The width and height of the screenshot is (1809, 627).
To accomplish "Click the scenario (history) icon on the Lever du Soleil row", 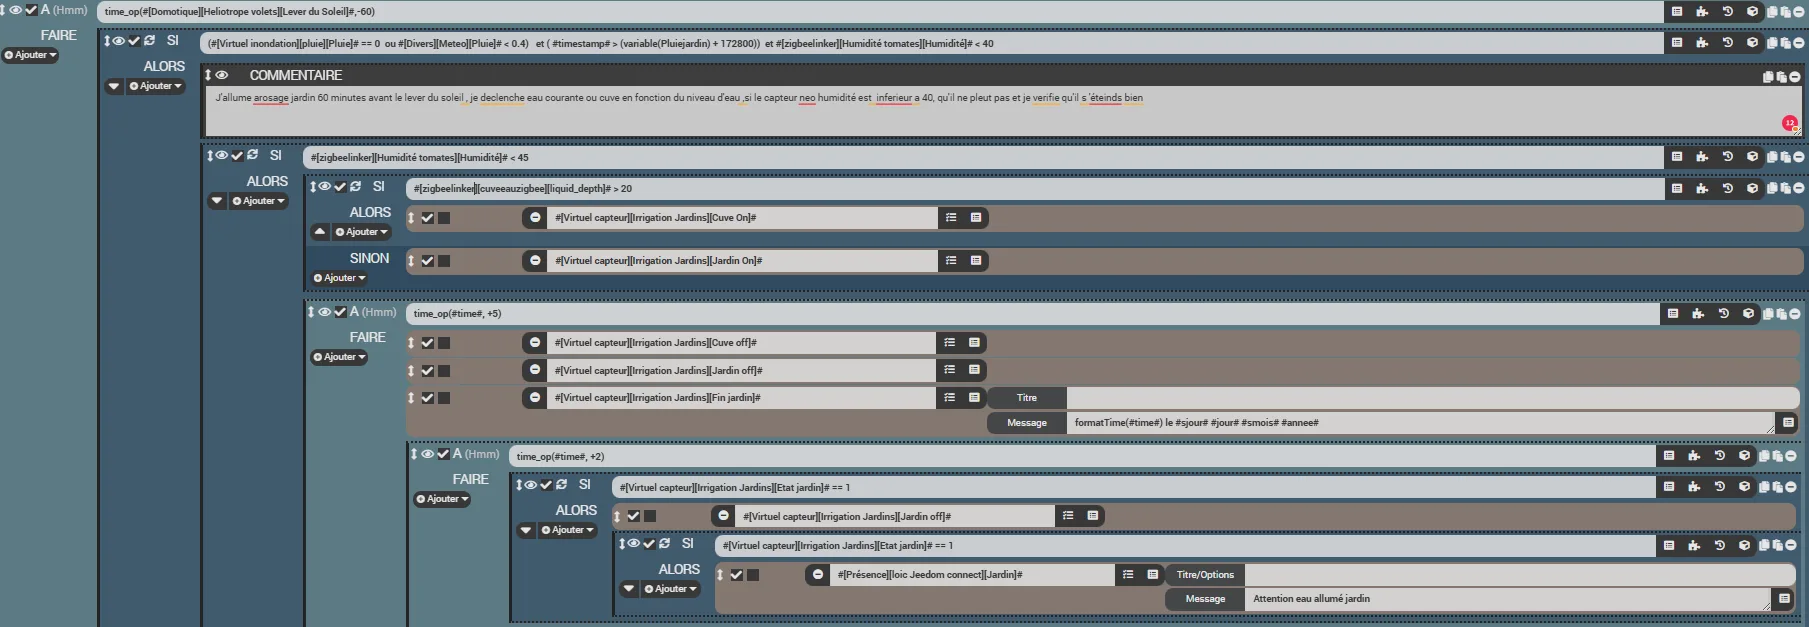I will point(1727,12).
